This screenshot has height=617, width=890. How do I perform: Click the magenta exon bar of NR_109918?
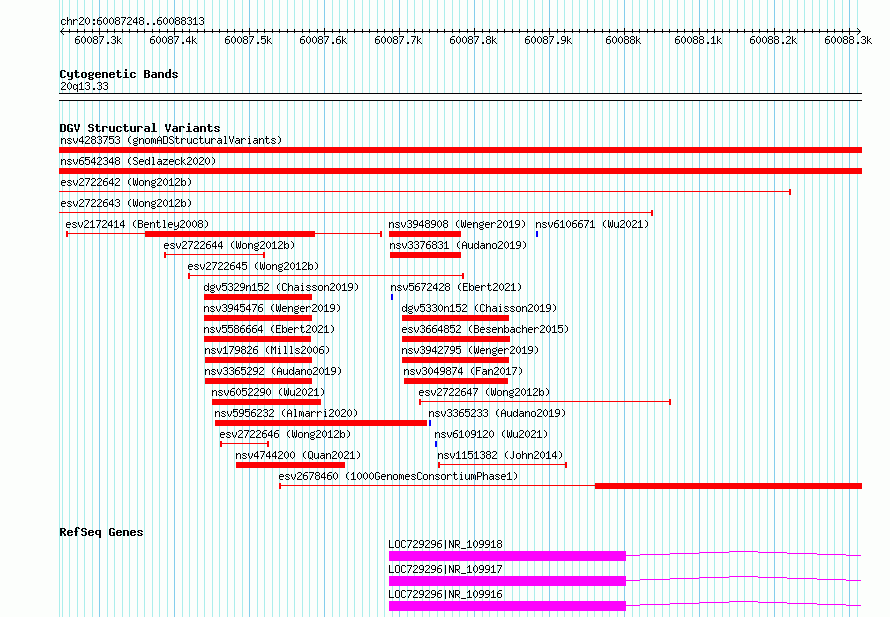(x=507, y=556)
